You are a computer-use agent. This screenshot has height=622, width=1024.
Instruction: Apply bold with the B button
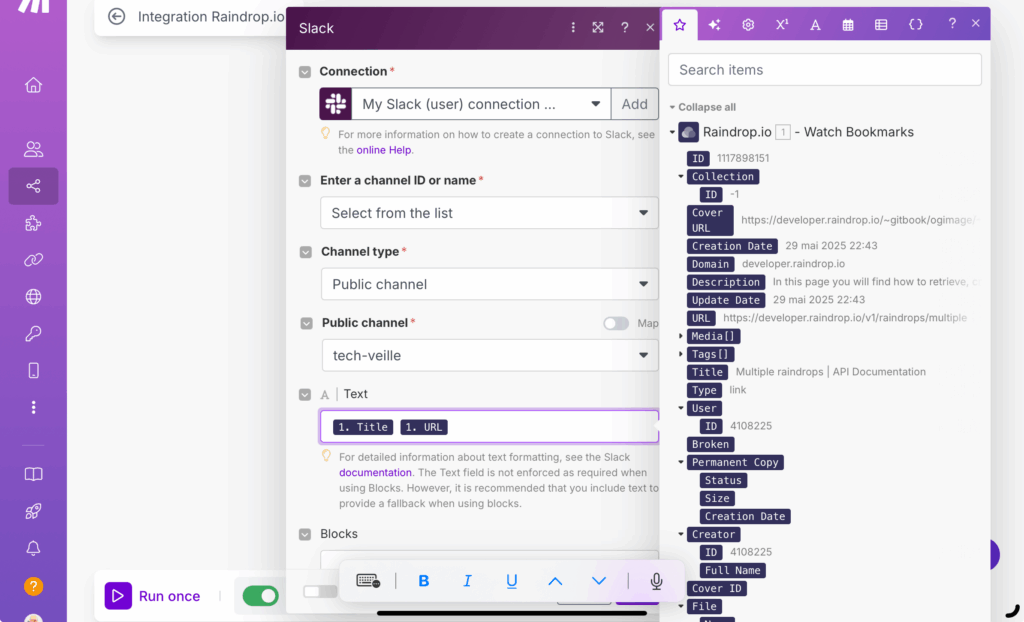[x=424, y=581]
